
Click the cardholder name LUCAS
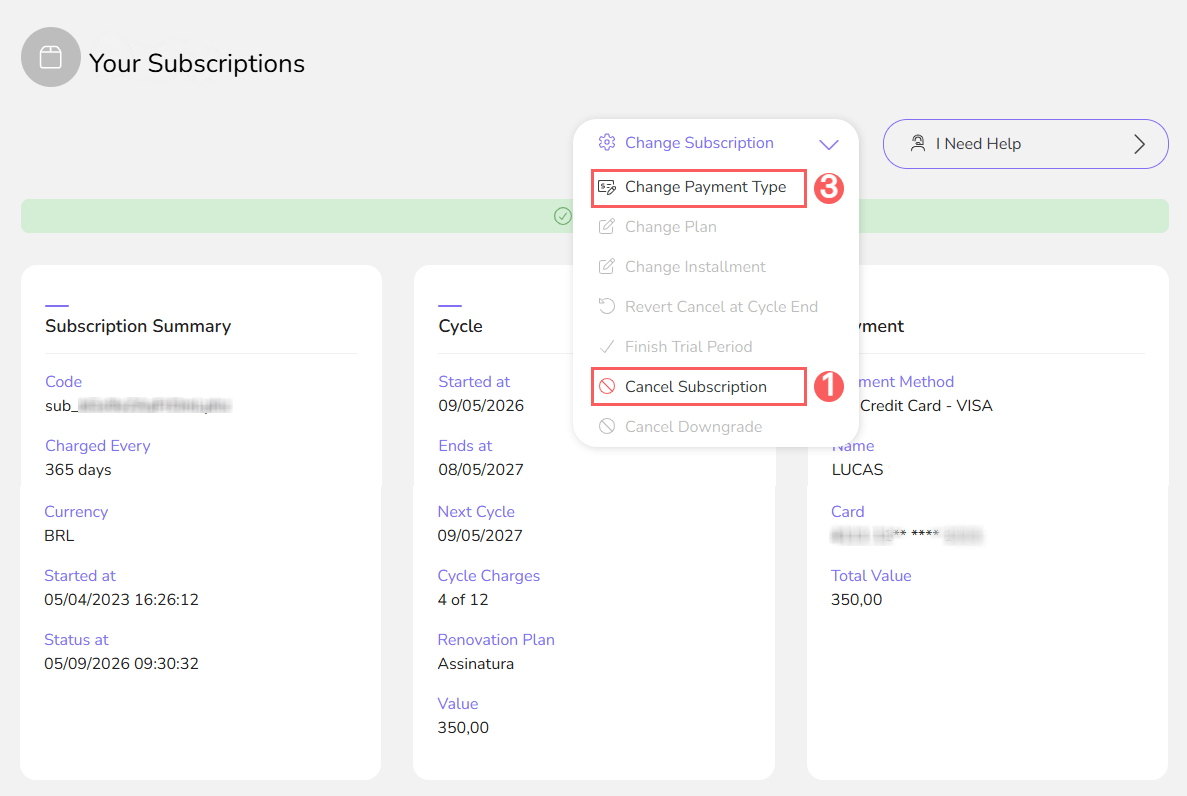pyautogui.click(x=857, y=470)
